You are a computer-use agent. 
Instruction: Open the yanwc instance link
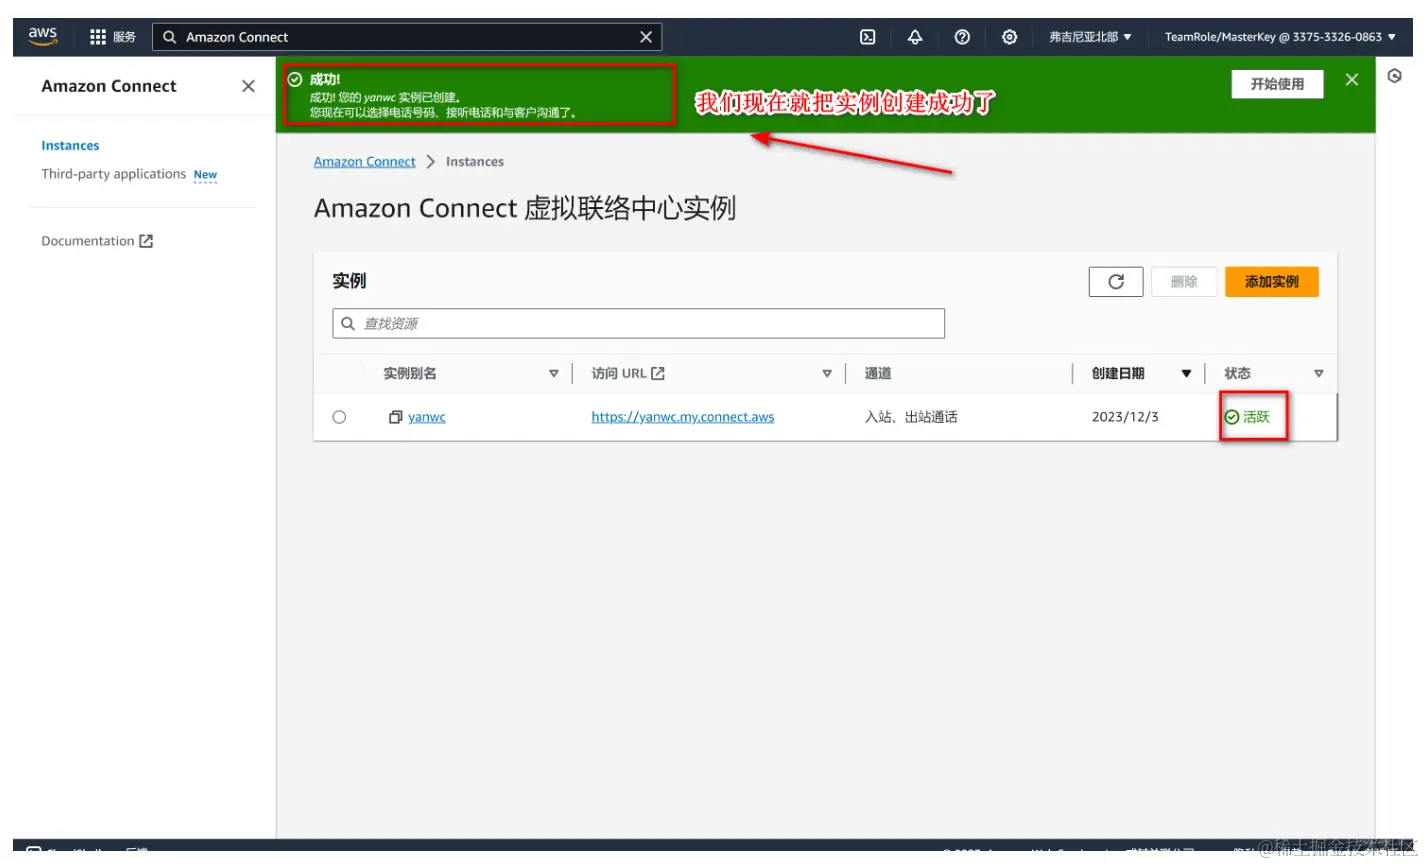click(427, 417)
